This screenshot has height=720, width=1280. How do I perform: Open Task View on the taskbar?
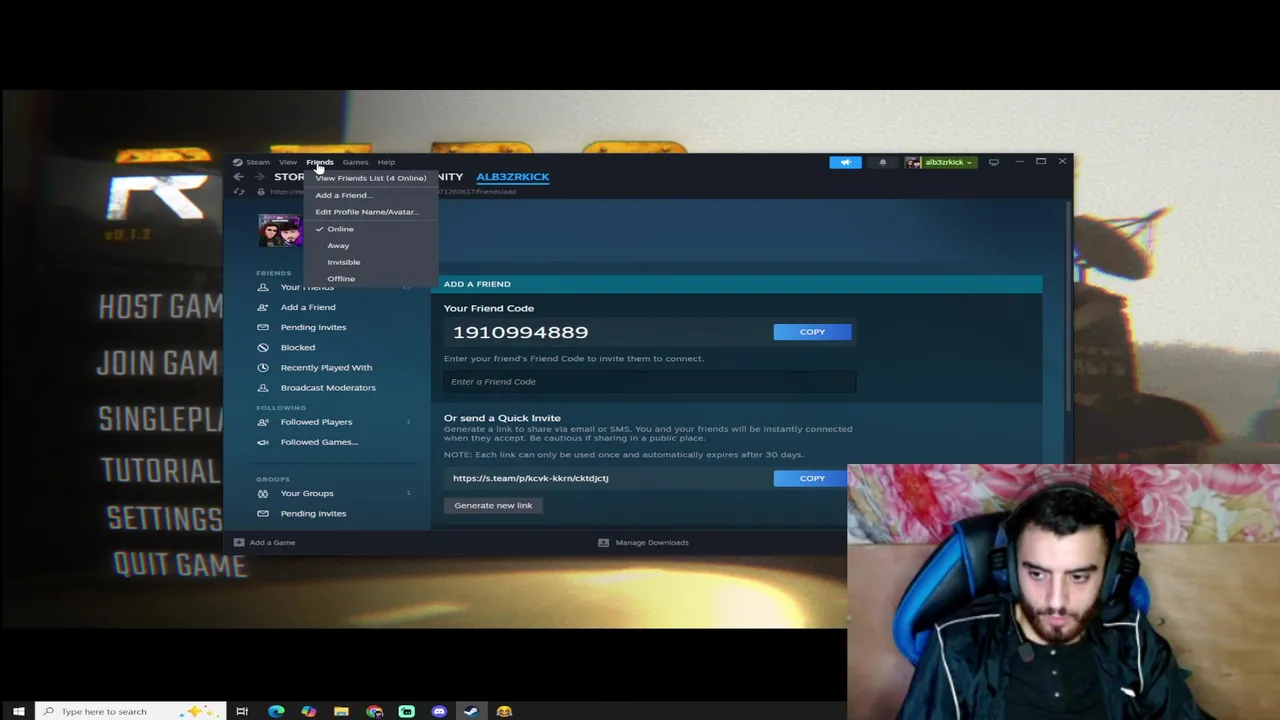point(242,711)
